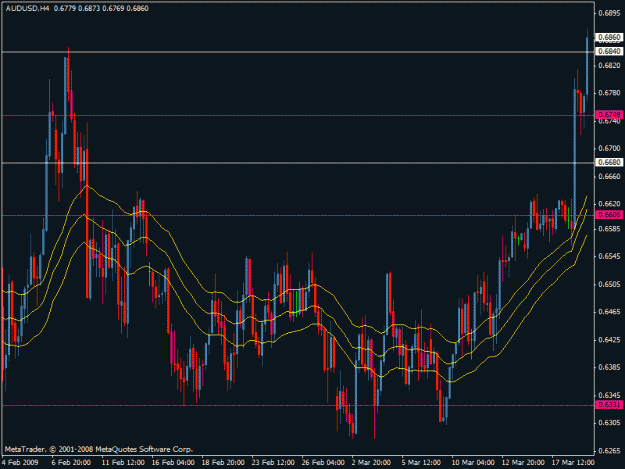Click the 0.6305 price scale value

tap(610, 423)
